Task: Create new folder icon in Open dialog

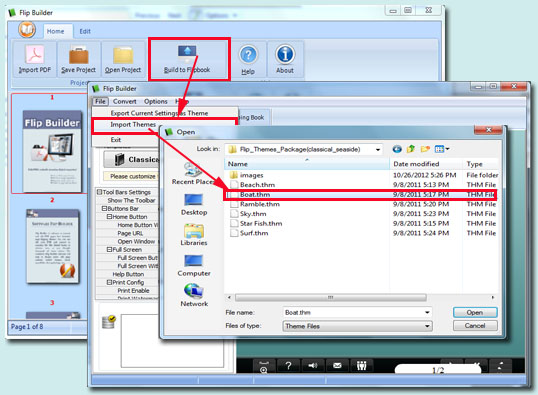Action: click(425, 149)
